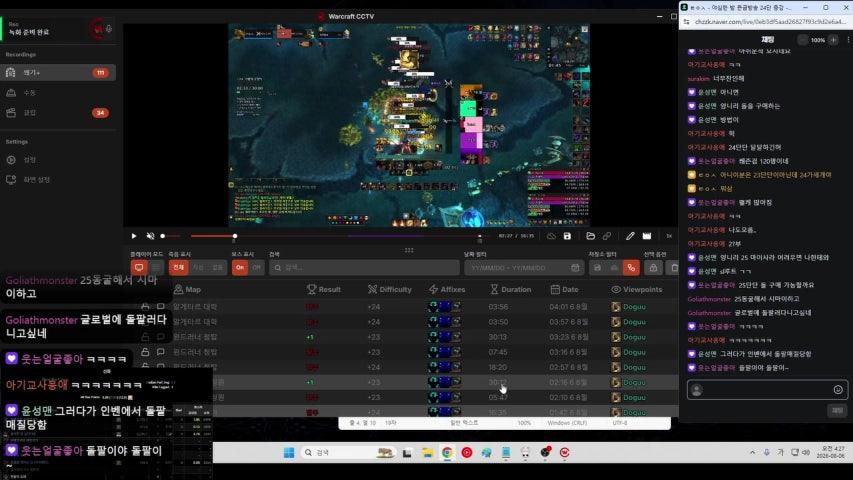Click the chat send button
853x480 pixels.
coord(837,410)
